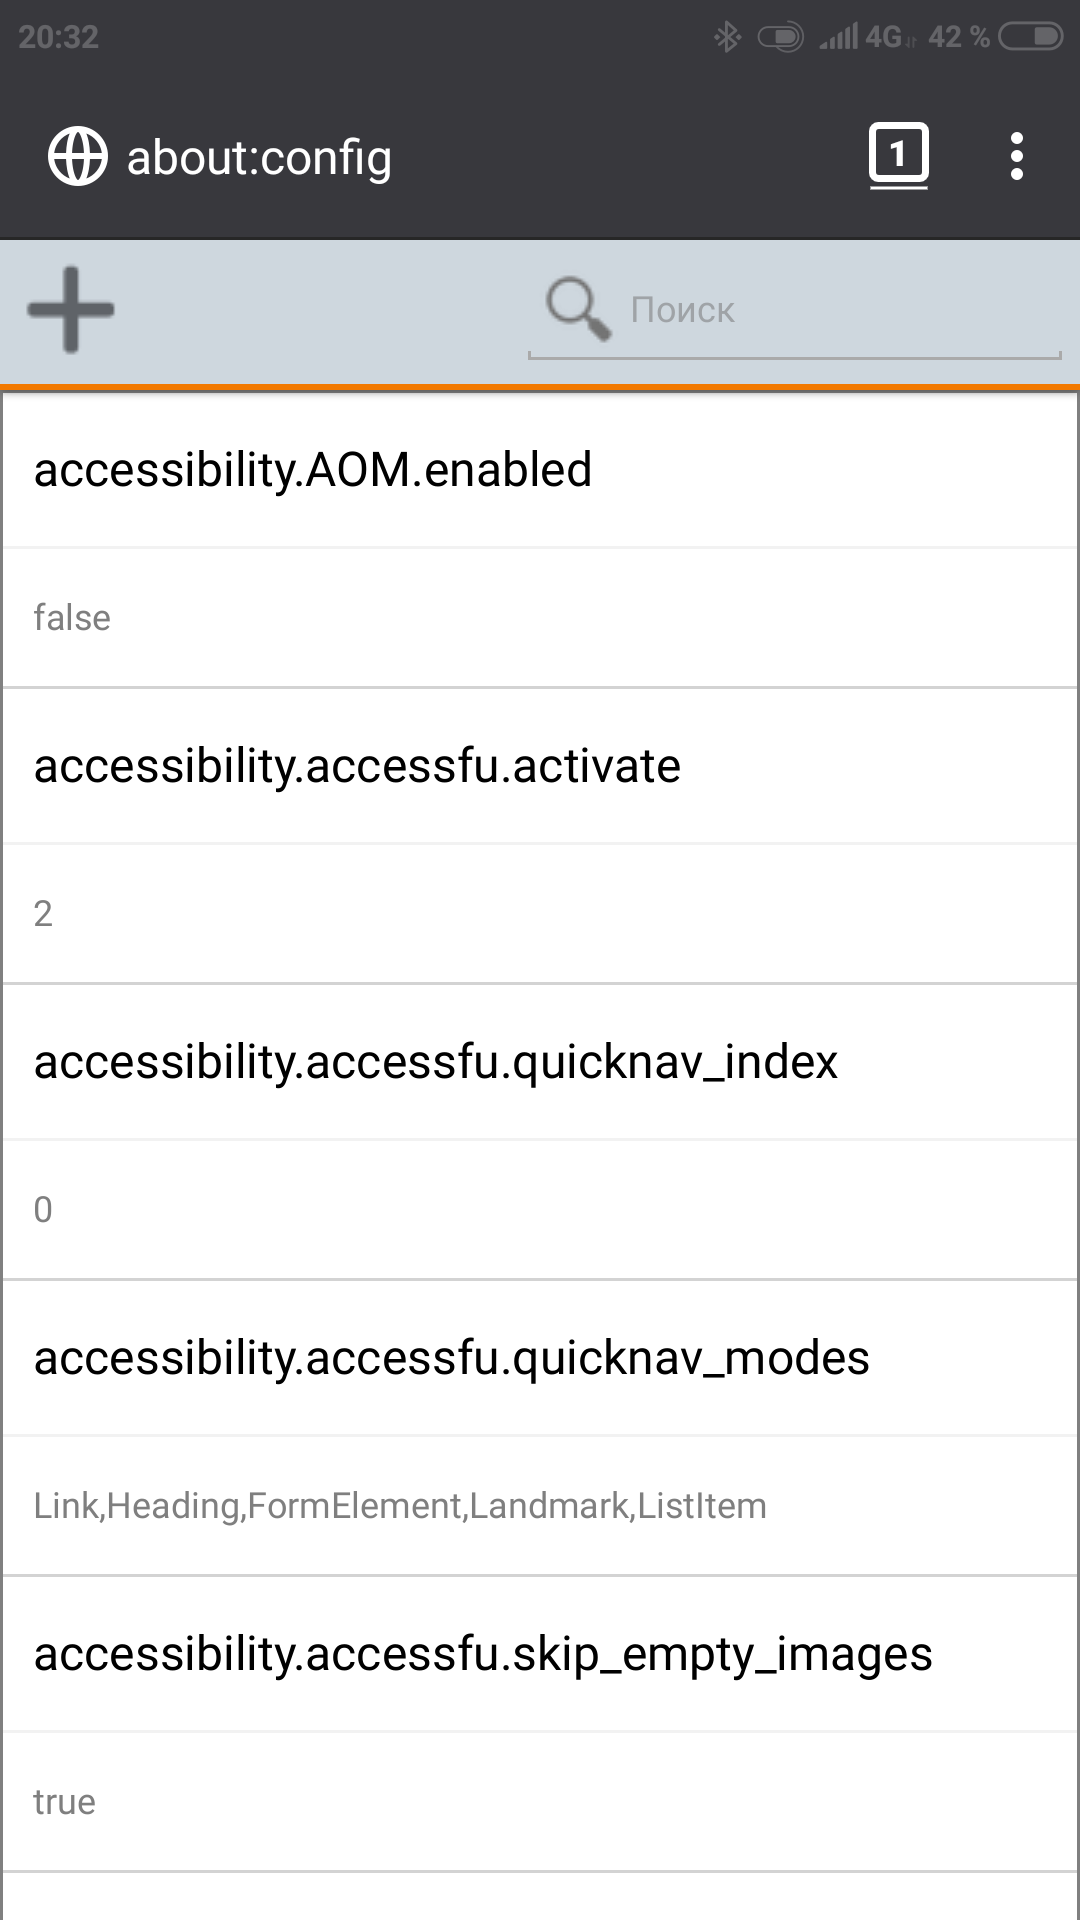Select accessibility.accessfu.quicknav_index preference
The image size is (1080, 1920).
click(436, 1062)
